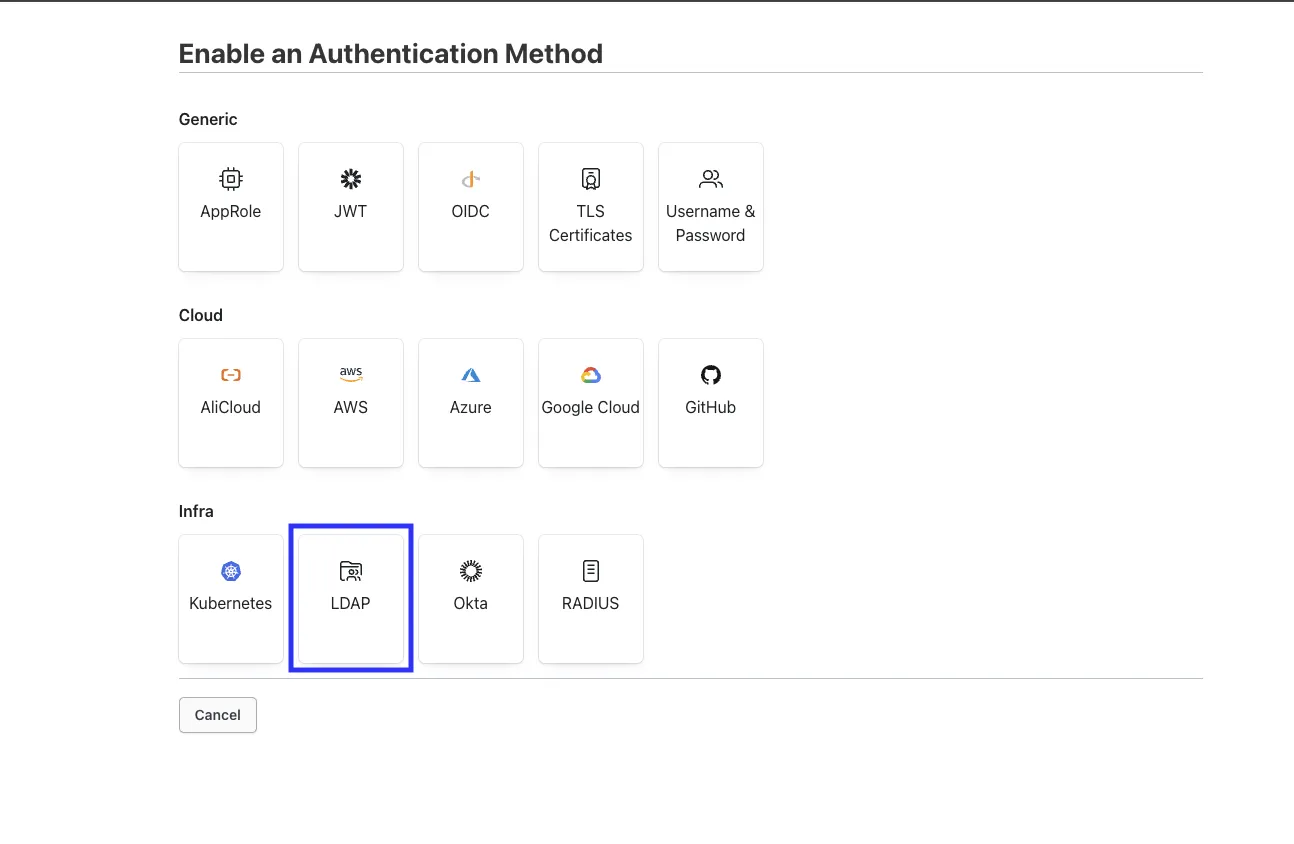Select the AppRole chip icon

(231, 179)
